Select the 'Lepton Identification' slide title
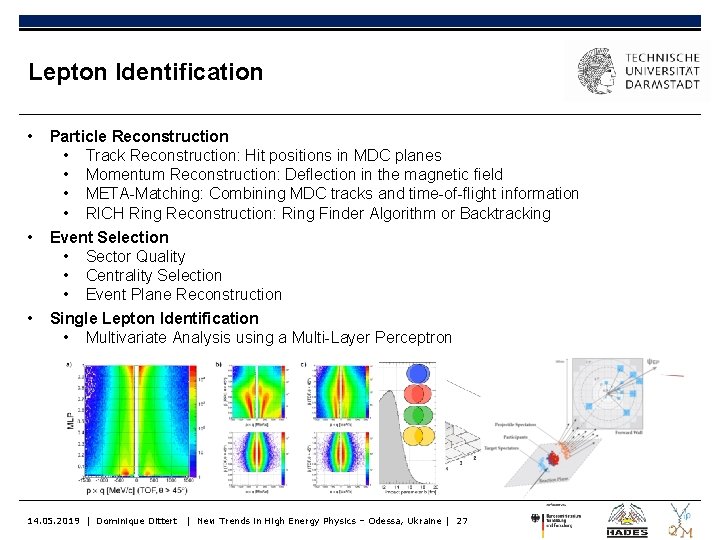This screenshot has height=540, width=720. click(x=146, y=72)
